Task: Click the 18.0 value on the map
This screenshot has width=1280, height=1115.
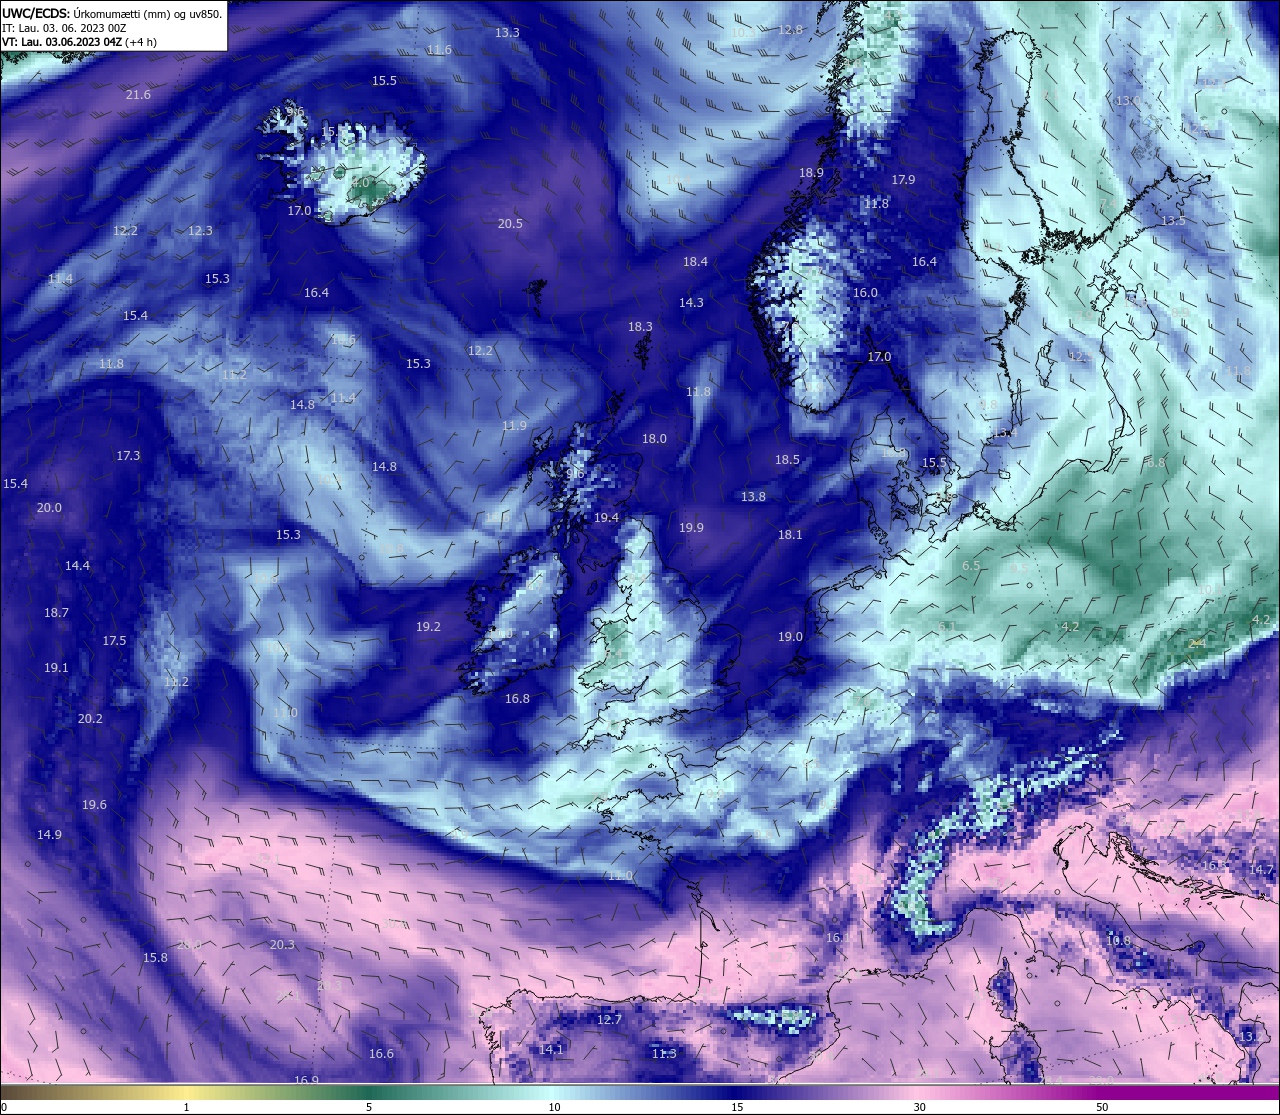Action: pyautogui.click(x=654, y=439)
